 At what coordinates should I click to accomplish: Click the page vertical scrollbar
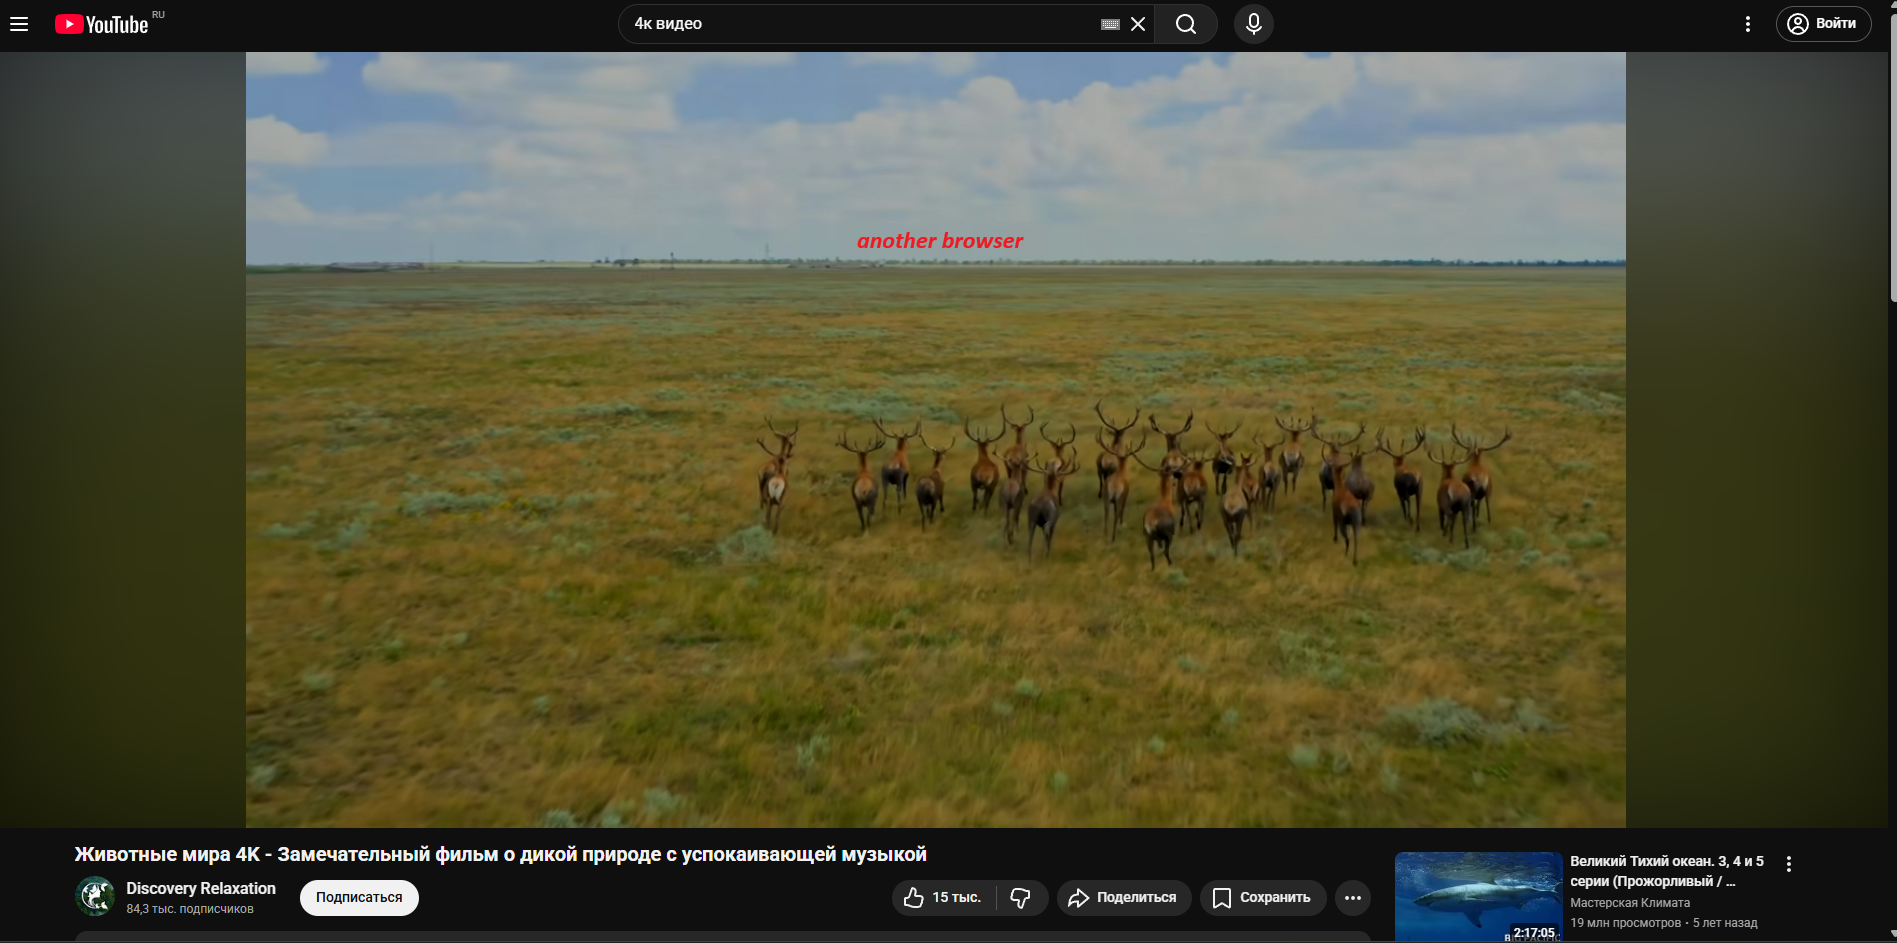click(1891, 180)
